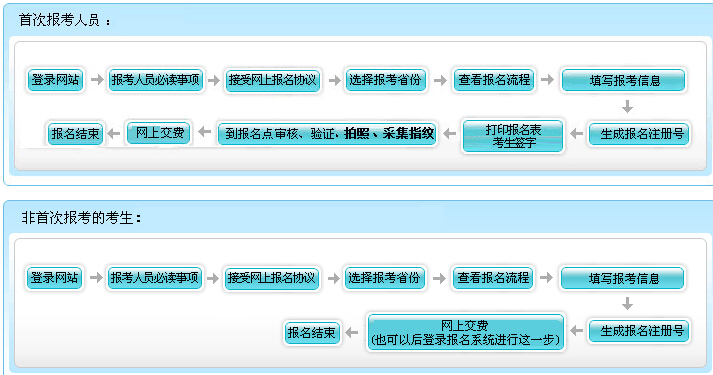Select the 首次报考人员： section heading
The width and height of the screenshot is (713, 375).
pos(65,20)
